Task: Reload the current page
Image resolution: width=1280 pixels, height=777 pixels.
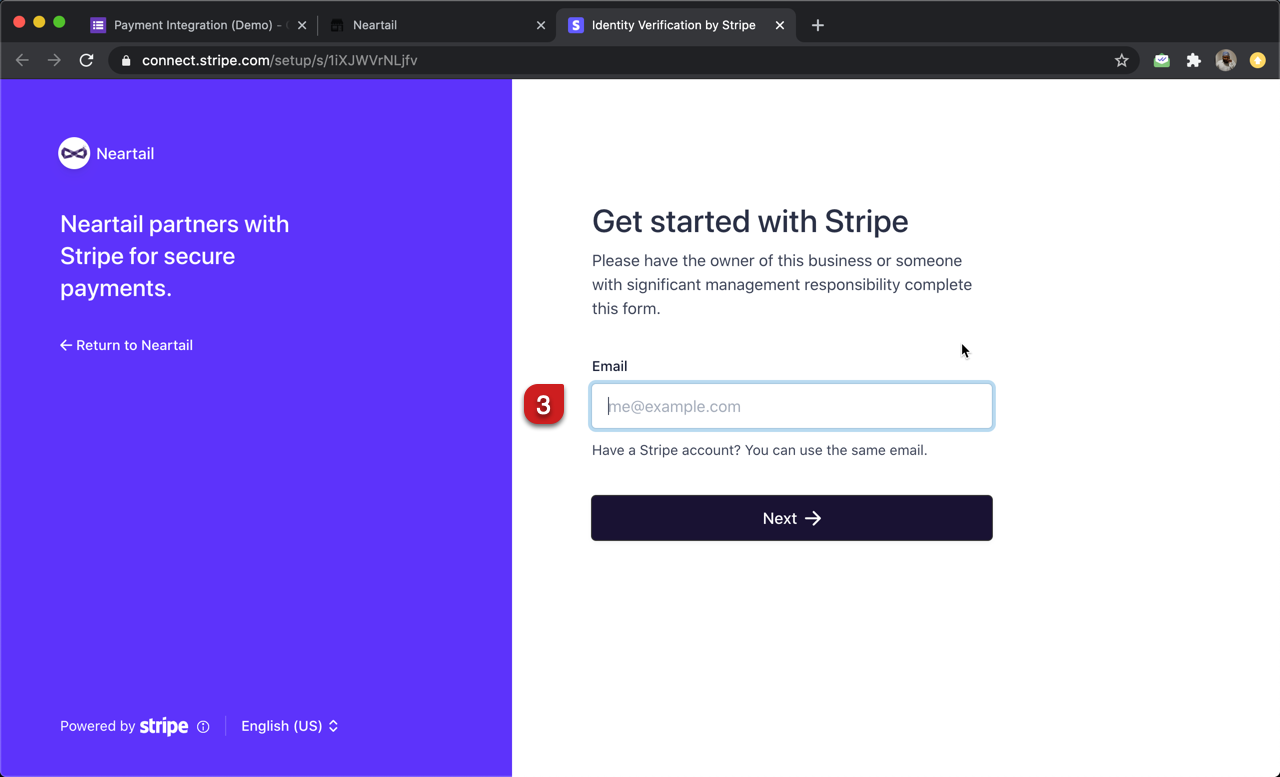Action: 86,60
